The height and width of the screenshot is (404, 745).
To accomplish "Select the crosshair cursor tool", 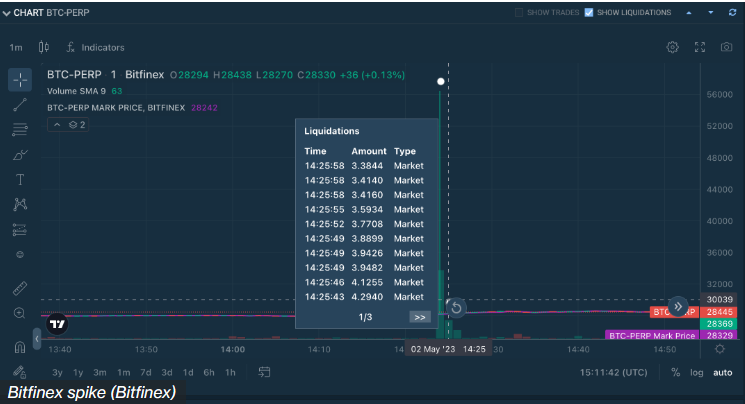I will point(20,80).
